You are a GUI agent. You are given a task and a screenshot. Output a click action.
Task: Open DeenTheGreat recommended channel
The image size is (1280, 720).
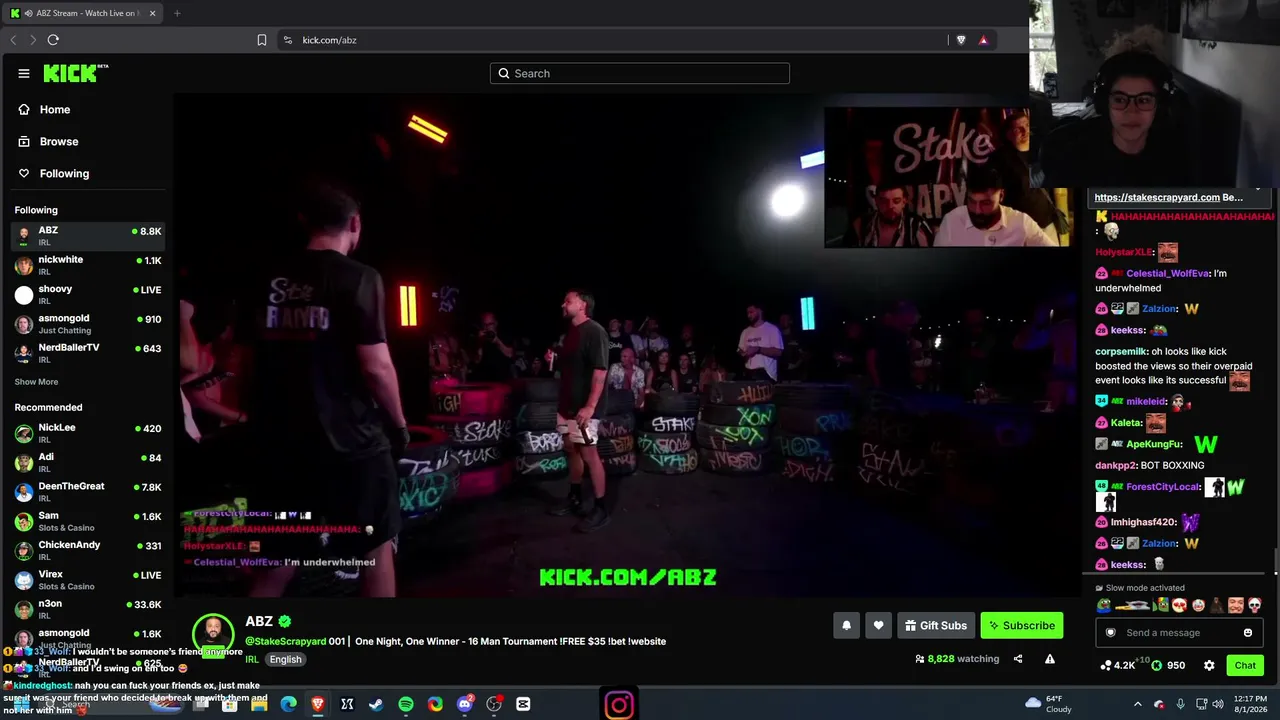(88, 492)
